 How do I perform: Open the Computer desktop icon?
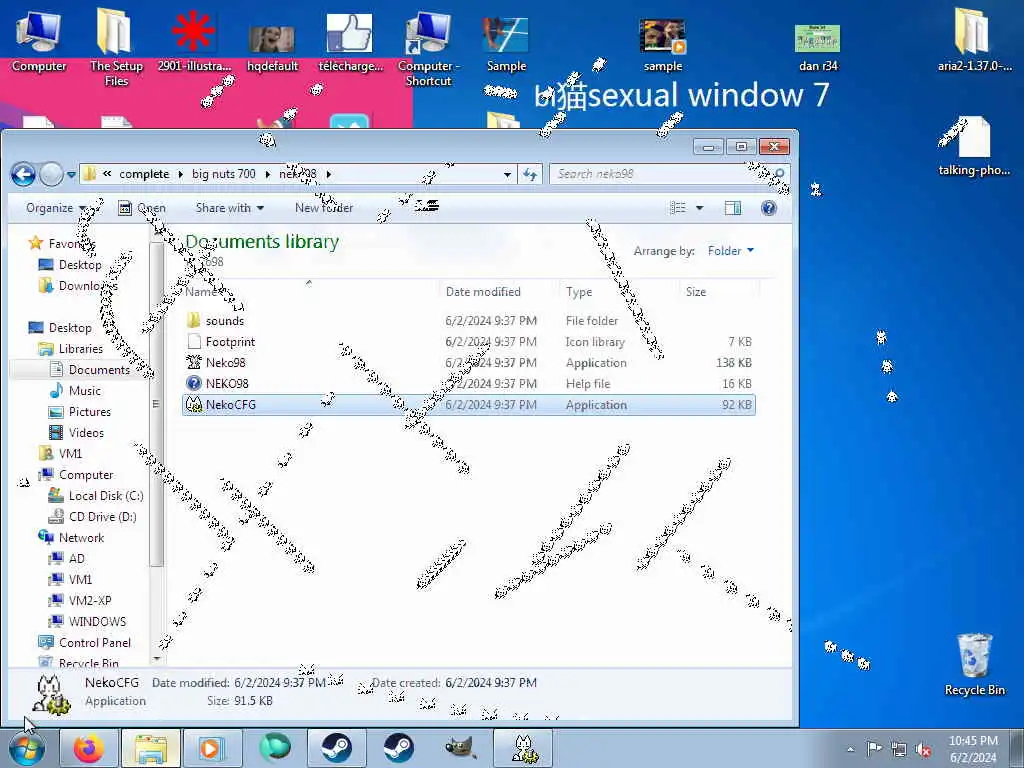click(39, 40)
